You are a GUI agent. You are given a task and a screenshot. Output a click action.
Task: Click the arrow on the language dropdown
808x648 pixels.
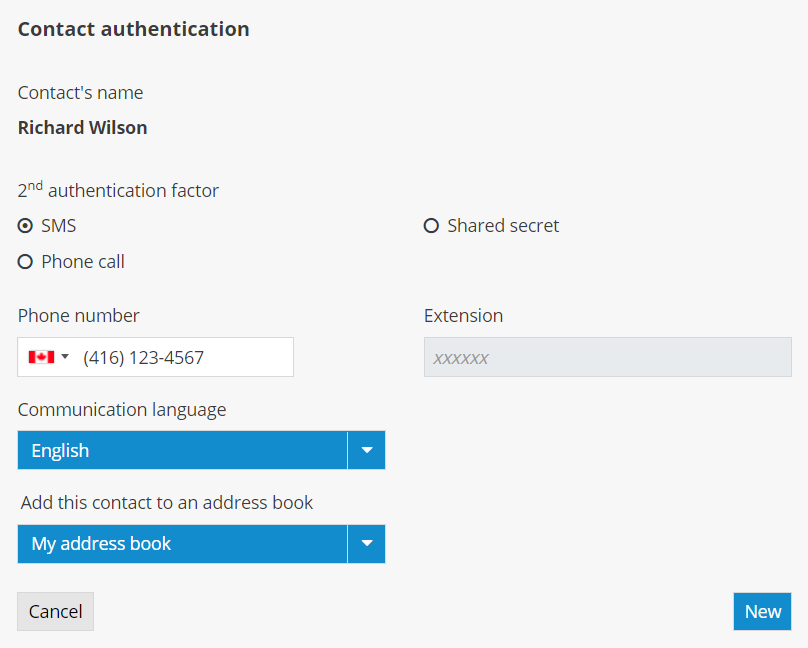pos(366,450)
